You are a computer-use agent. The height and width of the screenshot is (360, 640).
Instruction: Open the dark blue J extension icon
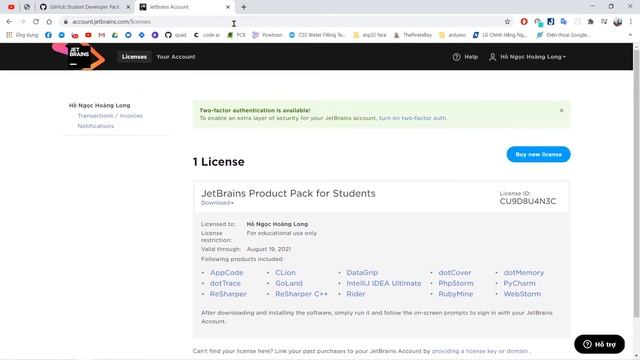click(551, 22)
